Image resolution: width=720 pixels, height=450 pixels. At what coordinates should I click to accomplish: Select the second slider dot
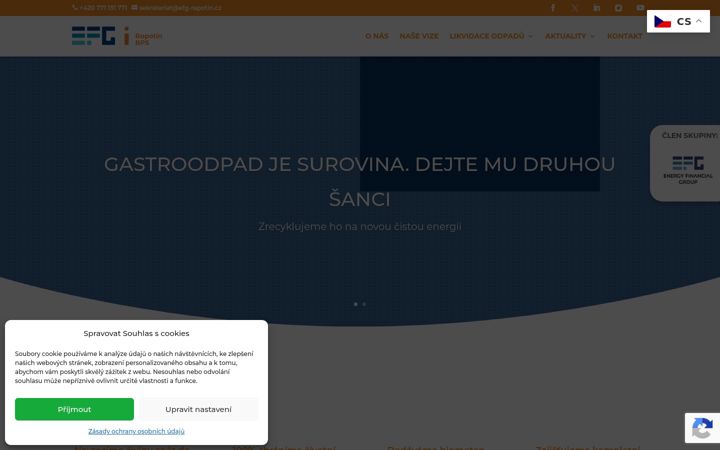point(364,304)
